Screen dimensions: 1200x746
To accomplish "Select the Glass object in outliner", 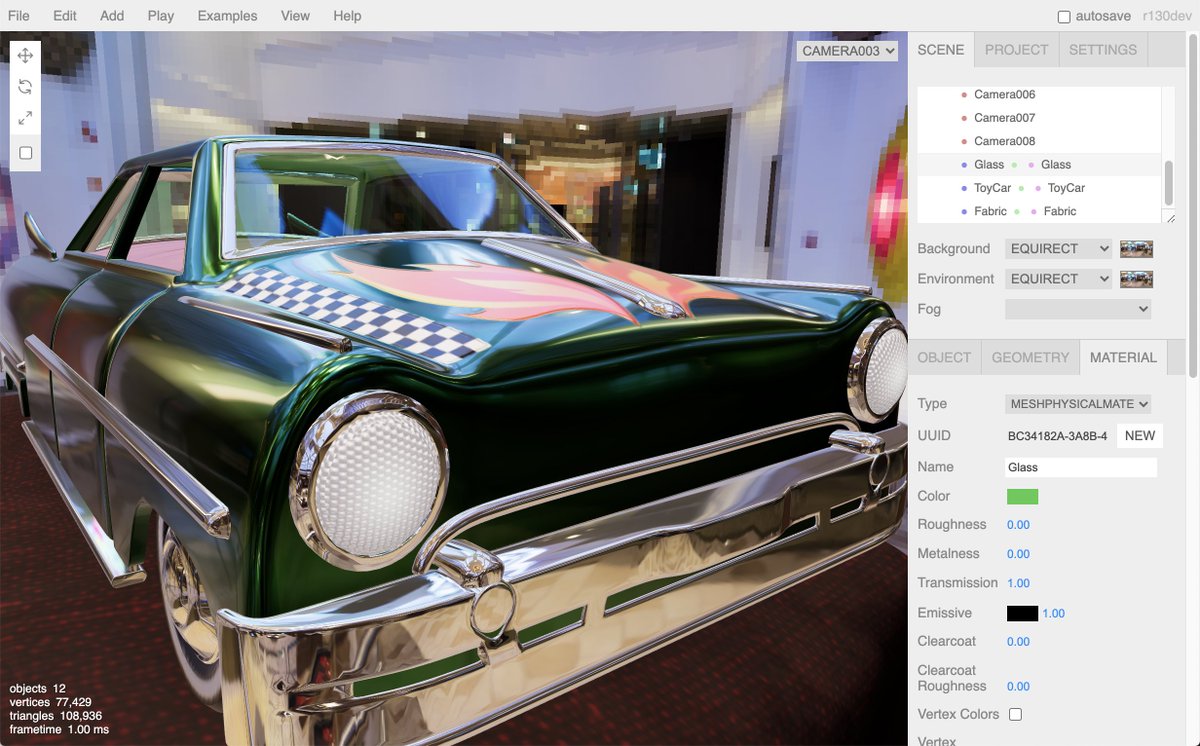I will point(1039,164).
